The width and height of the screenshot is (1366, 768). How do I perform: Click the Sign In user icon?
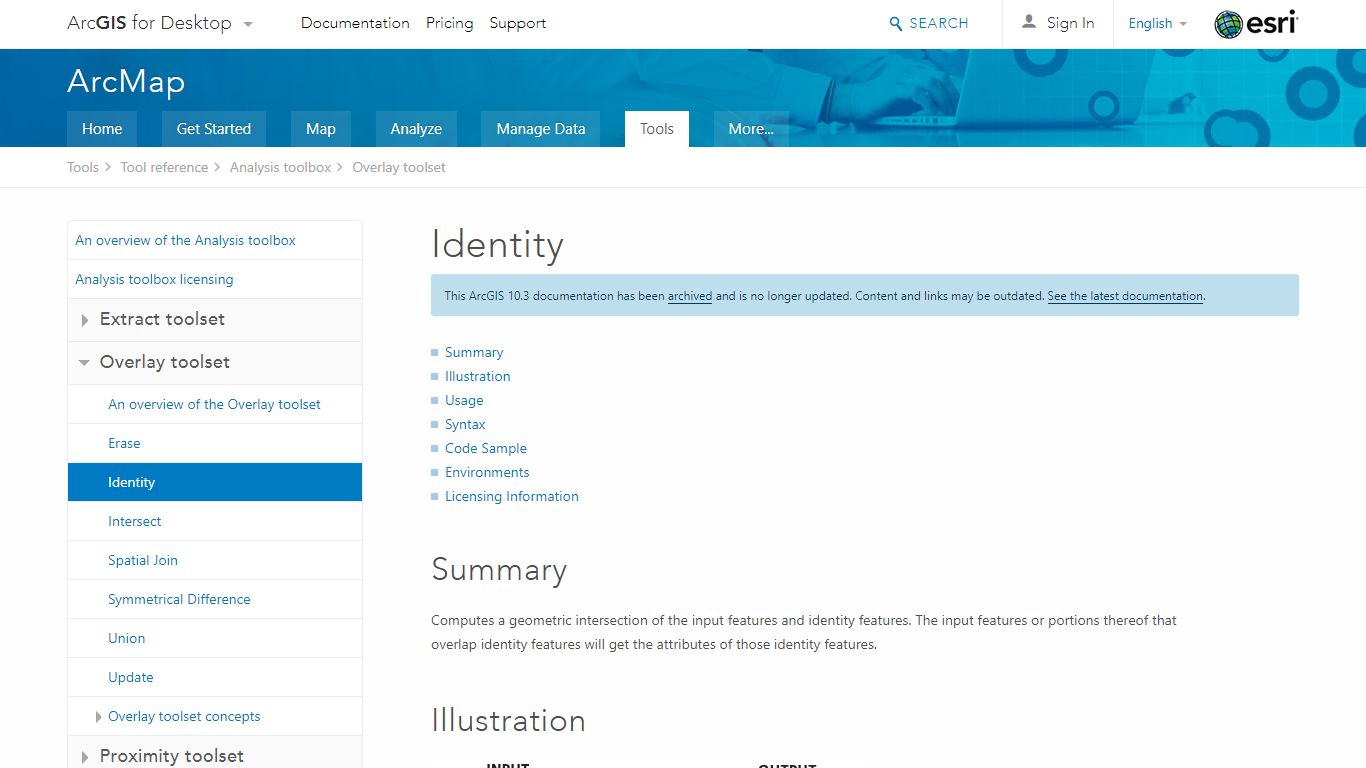click(x=1029, y=21)
